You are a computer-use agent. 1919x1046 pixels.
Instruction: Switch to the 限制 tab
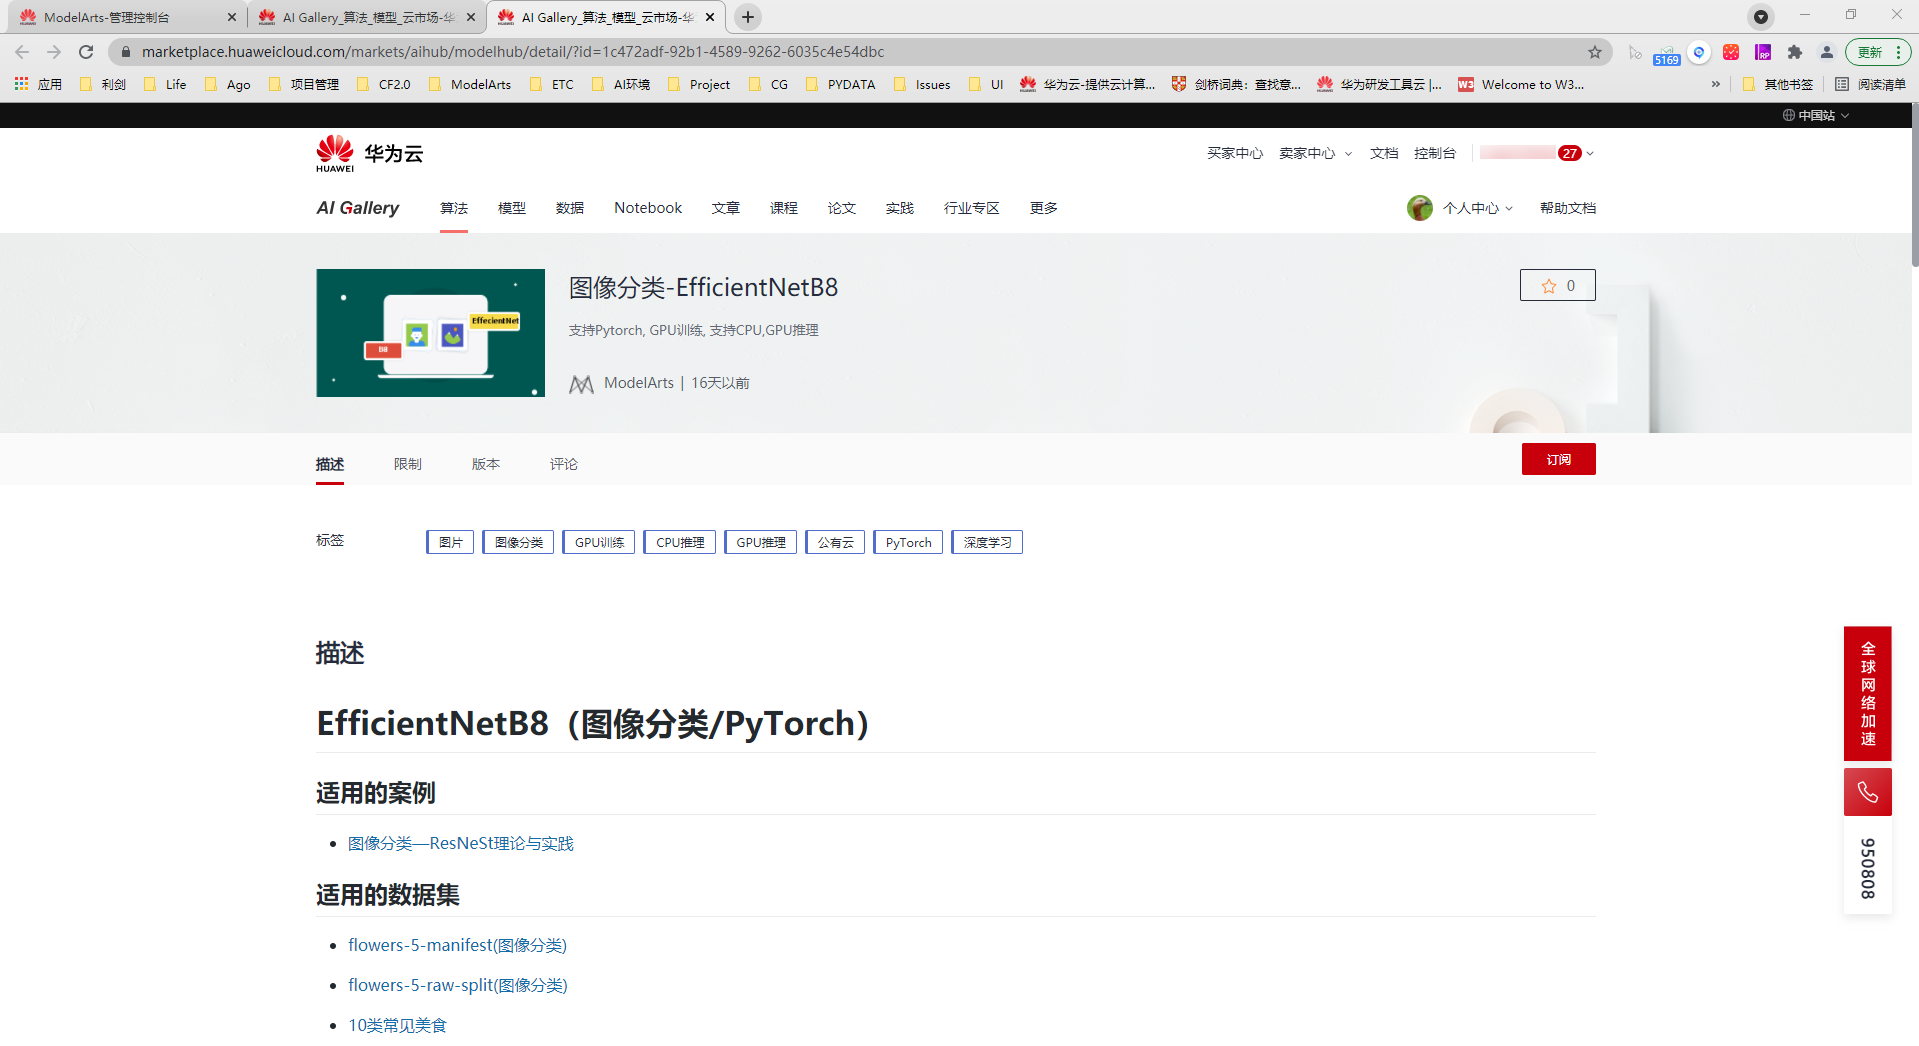(408, 464)
